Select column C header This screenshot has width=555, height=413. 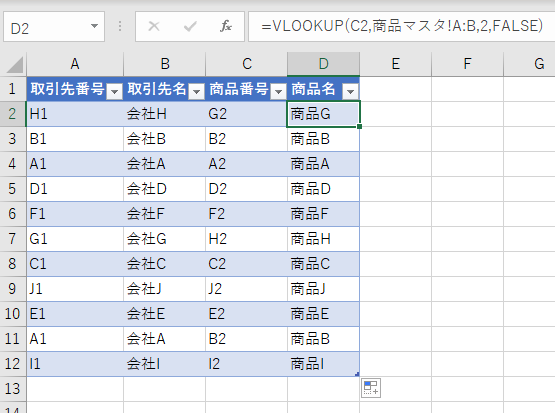tap(247, 64)
